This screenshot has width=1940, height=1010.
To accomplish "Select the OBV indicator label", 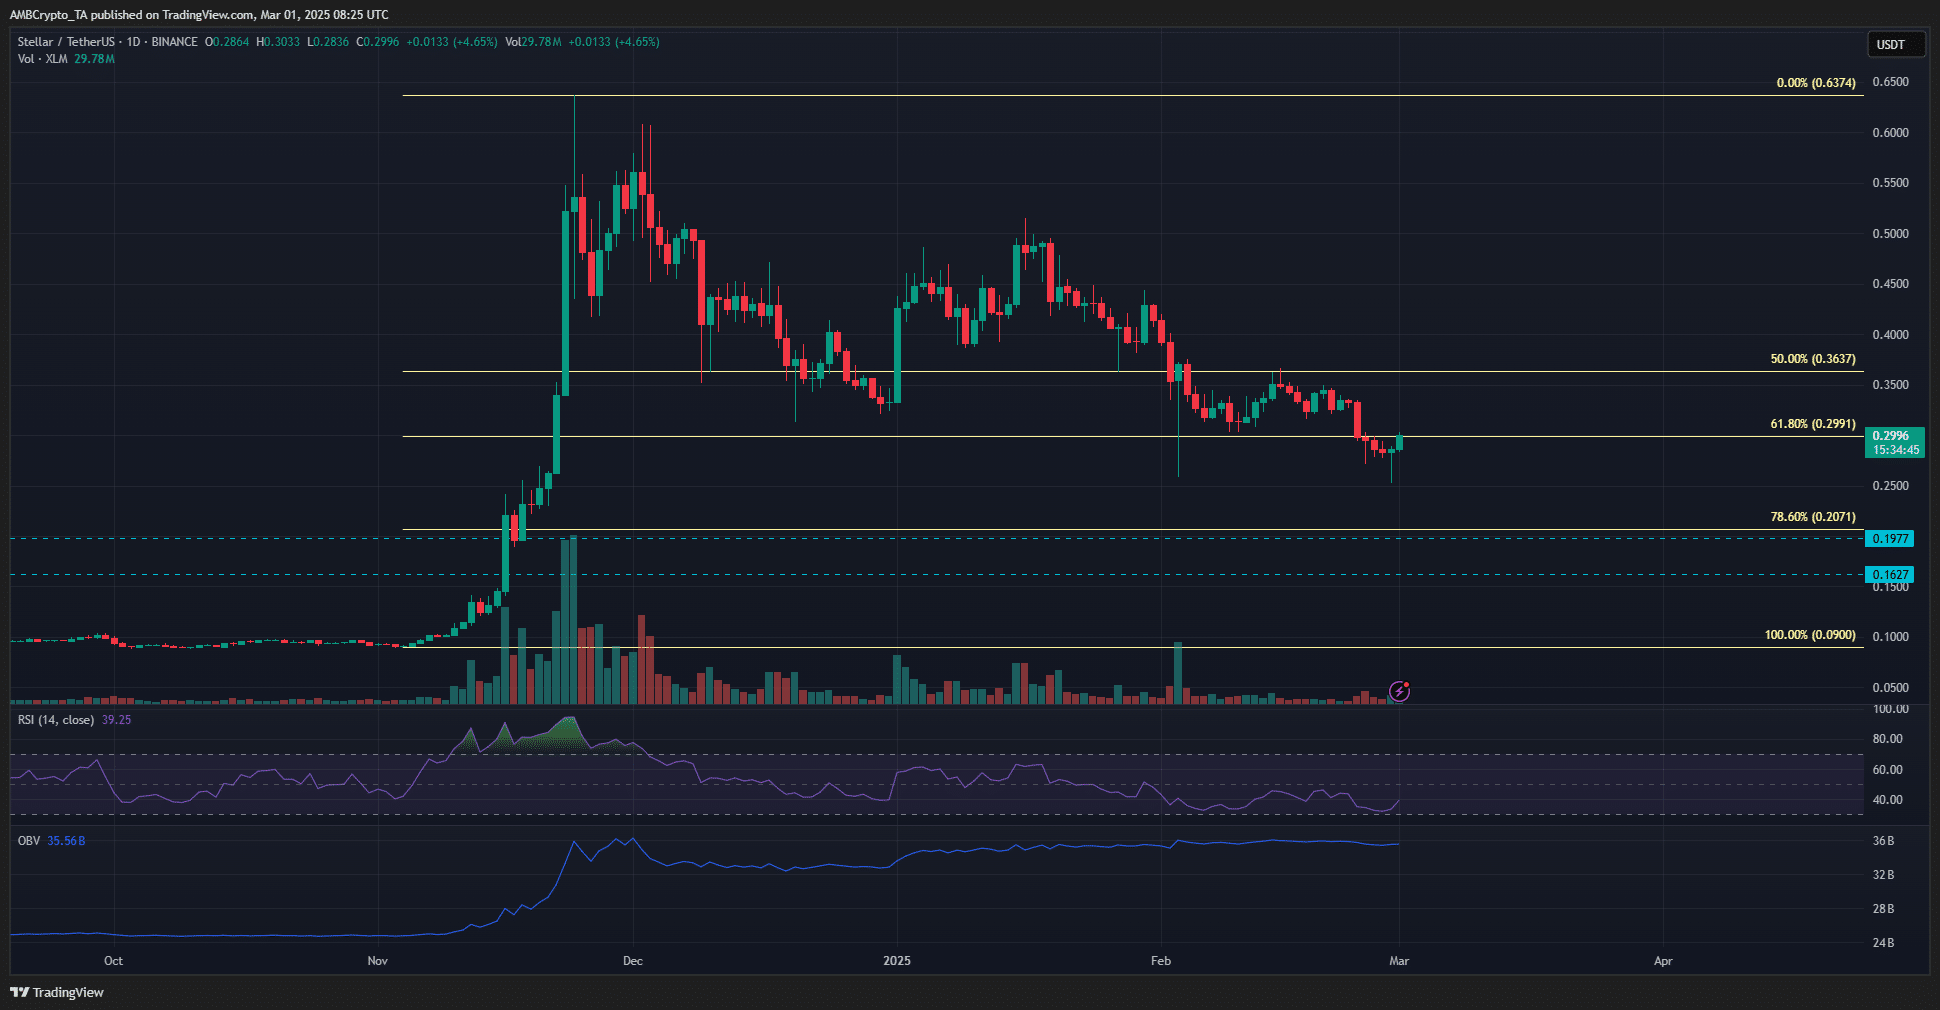I will point(29,841).
